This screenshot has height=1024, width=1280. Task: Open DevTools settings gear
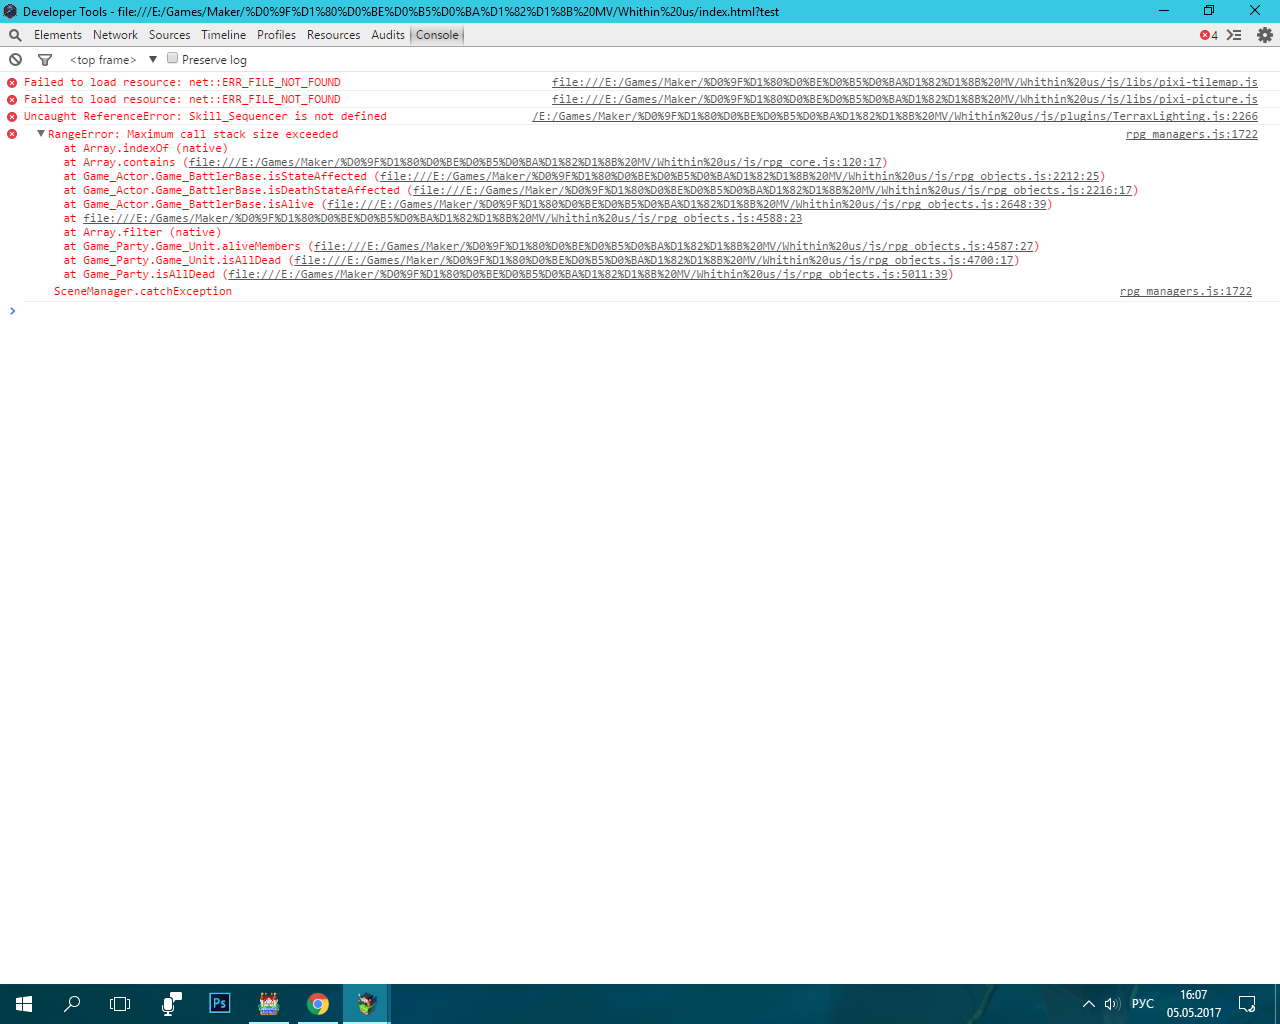[1265, 35]
